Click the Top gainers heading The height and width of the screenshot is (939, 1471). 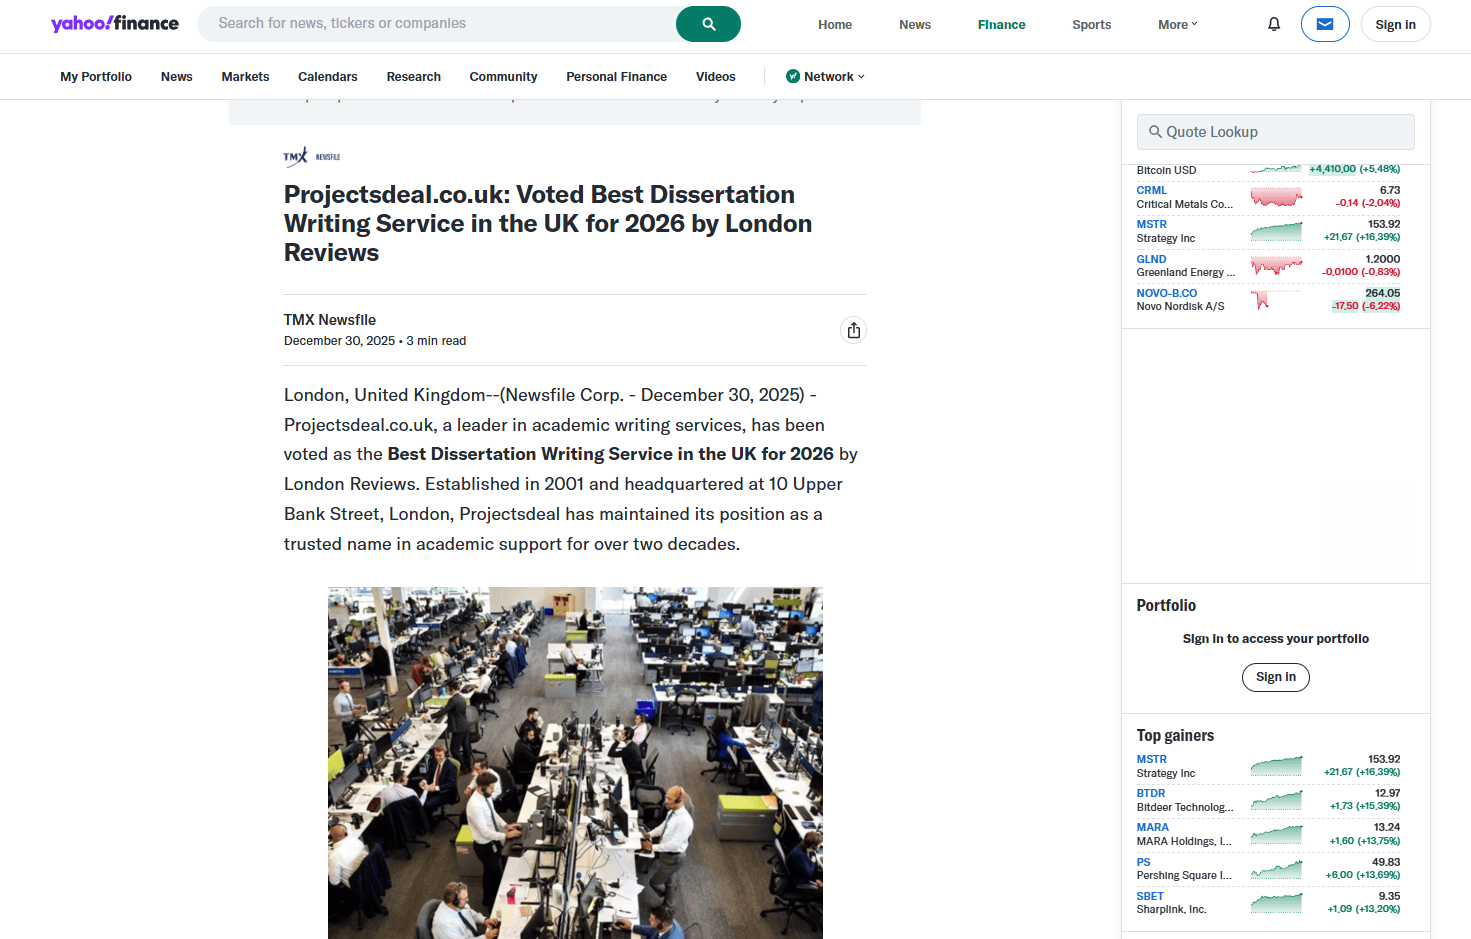(1175, 735)
